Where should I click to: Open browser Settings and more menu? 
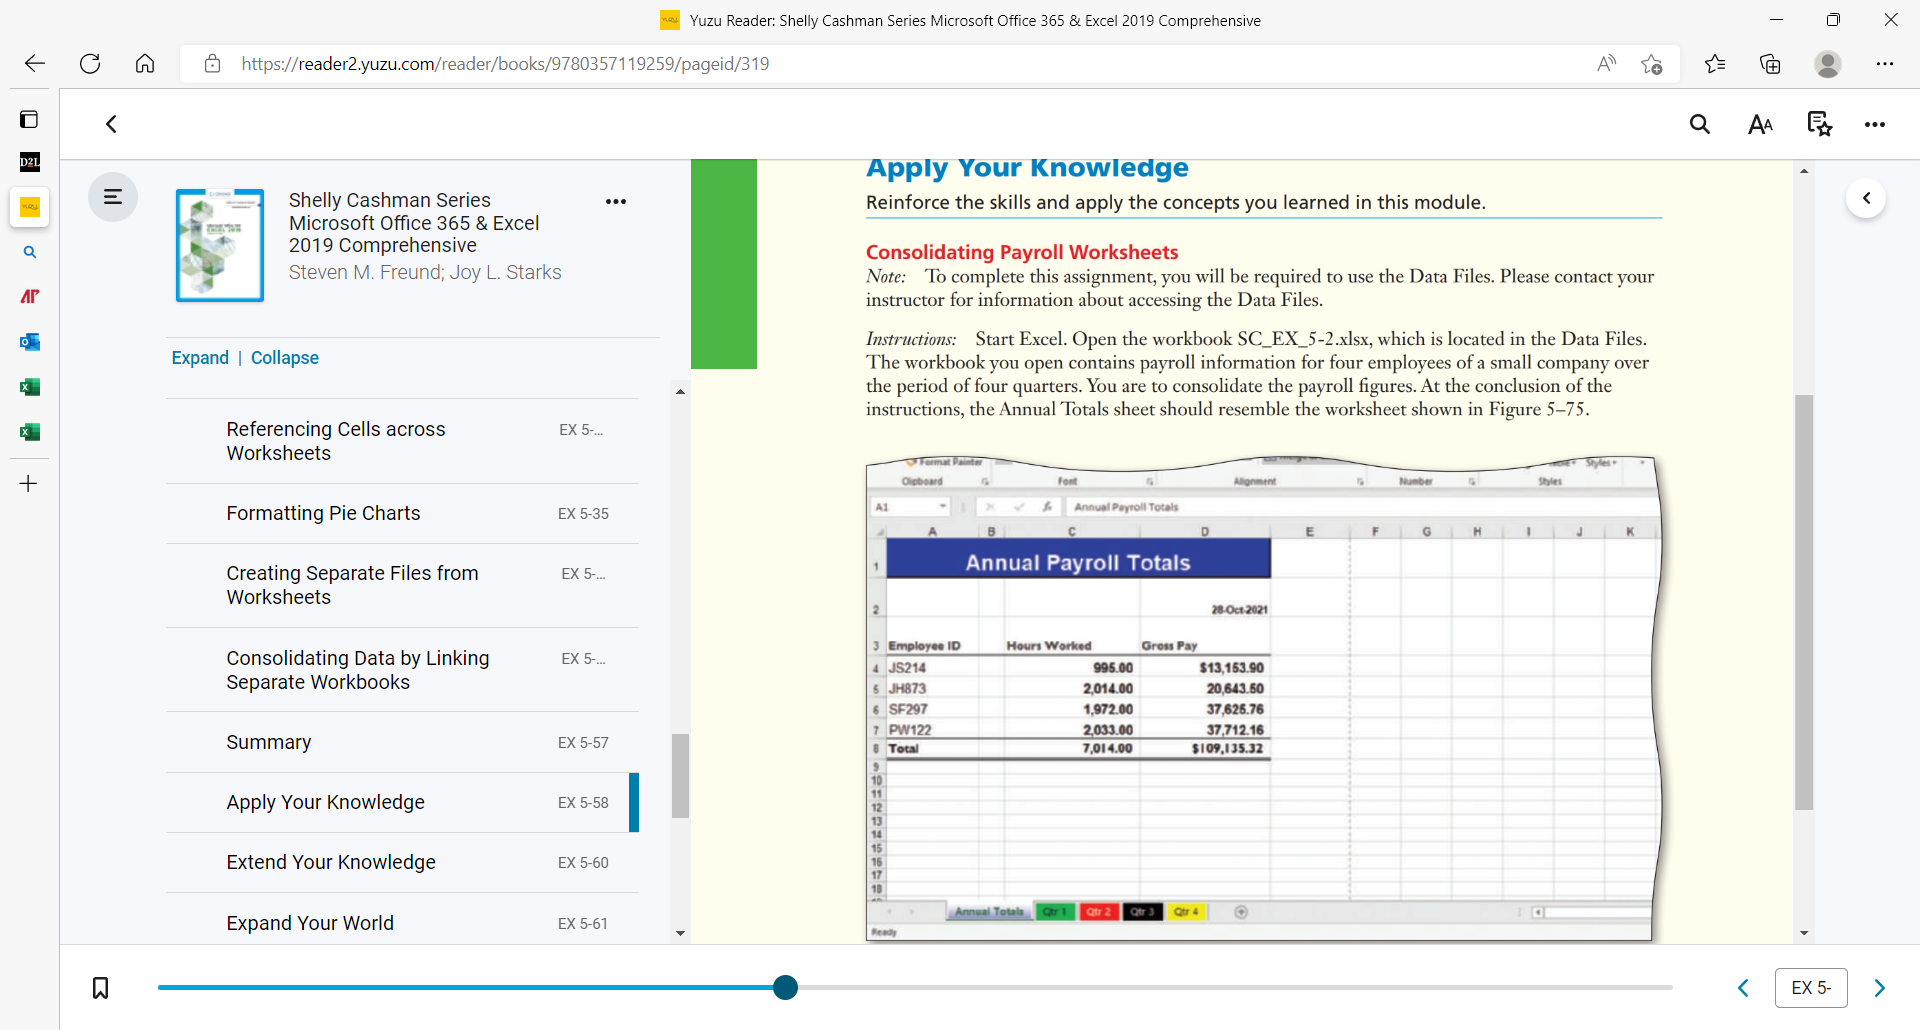click(x=1885, y=64)
